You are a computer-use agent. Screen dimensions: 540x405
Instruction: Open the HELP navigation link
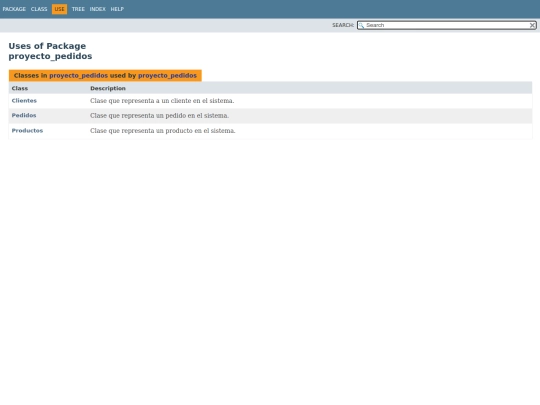(x=117, y=9)
